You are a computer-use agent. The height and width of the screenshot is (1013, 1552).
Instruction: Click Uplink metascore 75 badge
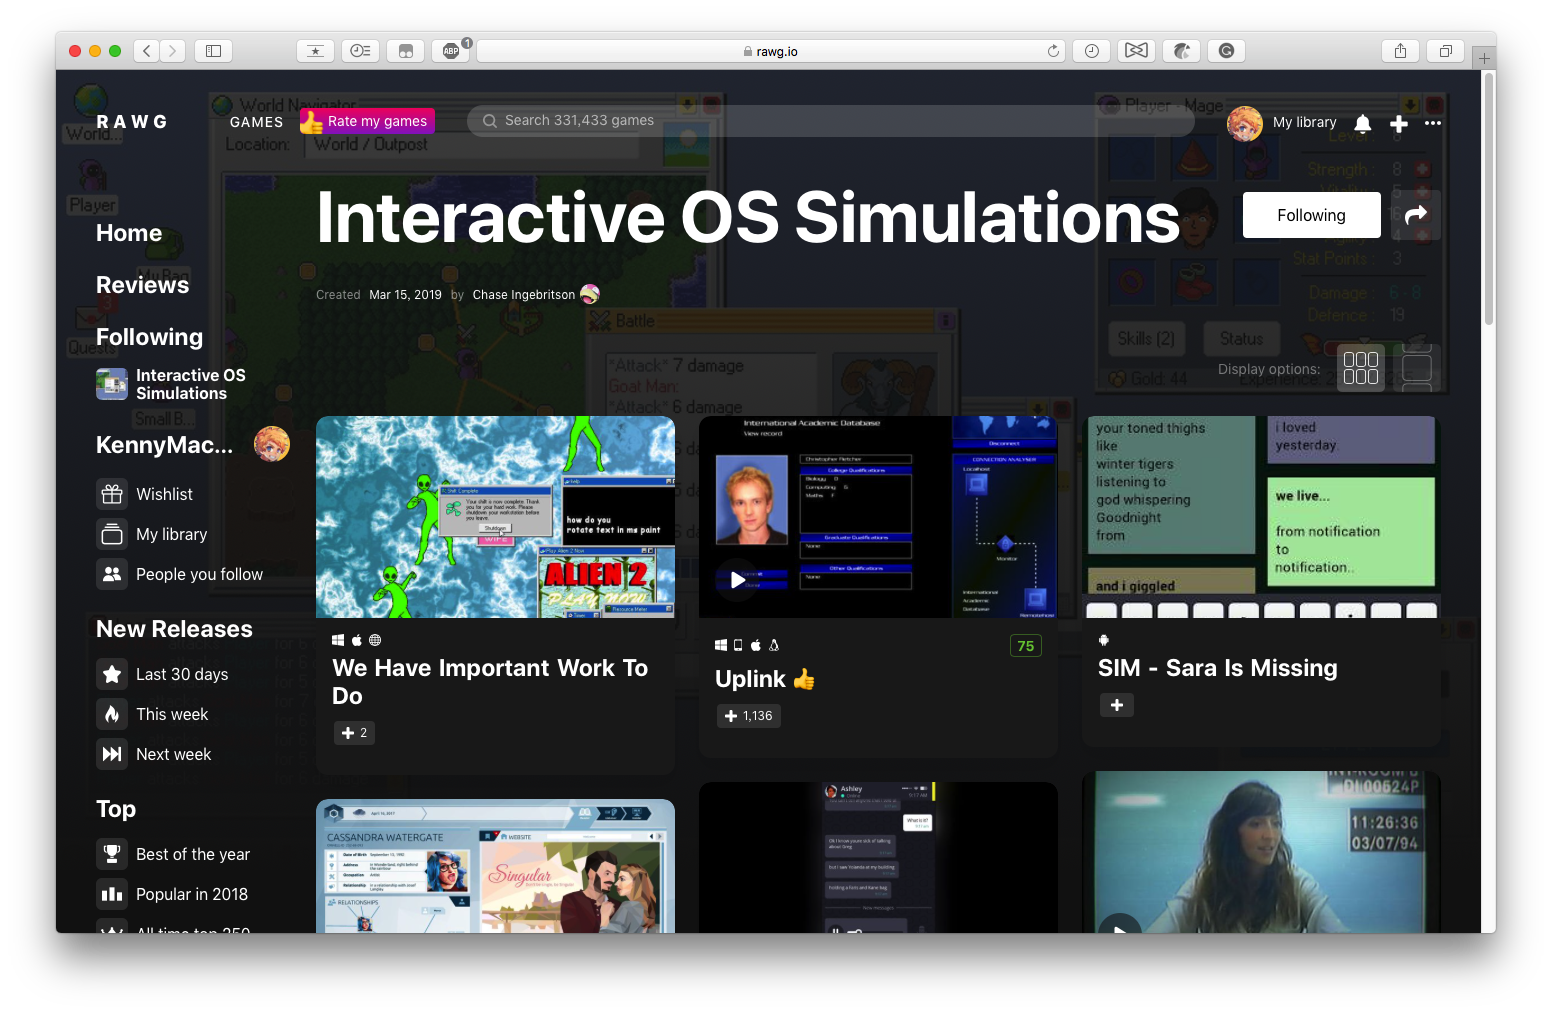1026,646
